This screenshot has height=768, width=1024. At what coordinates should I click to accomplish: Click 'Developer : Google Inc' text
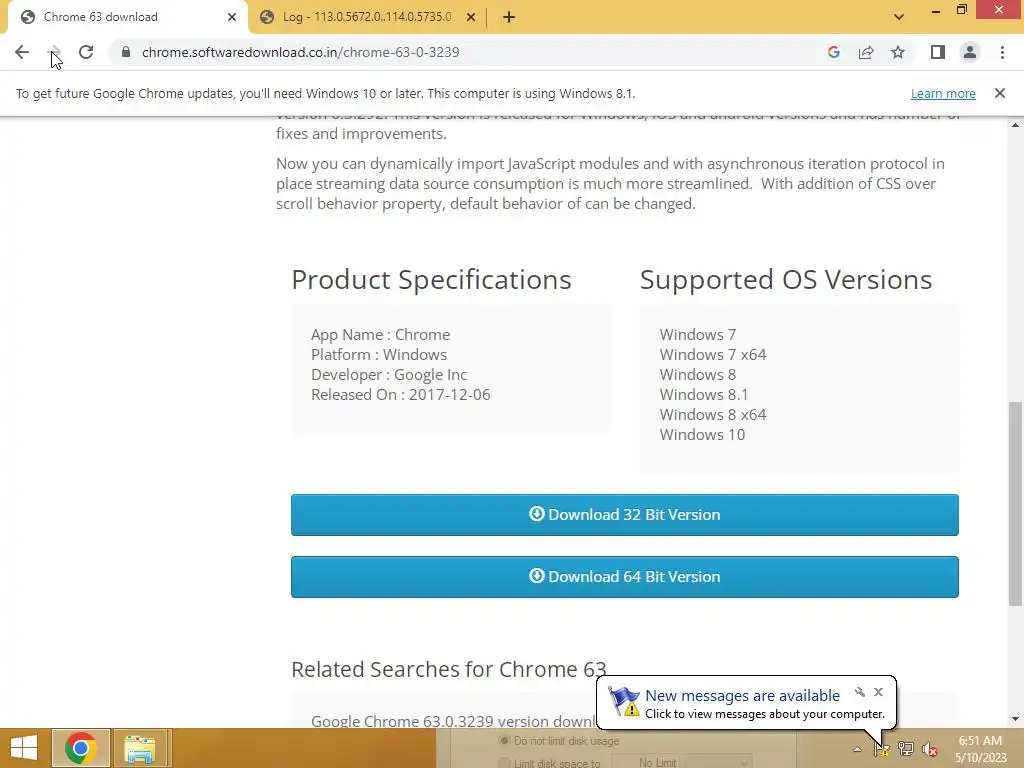pyautogui.click(x=389, y=375)
